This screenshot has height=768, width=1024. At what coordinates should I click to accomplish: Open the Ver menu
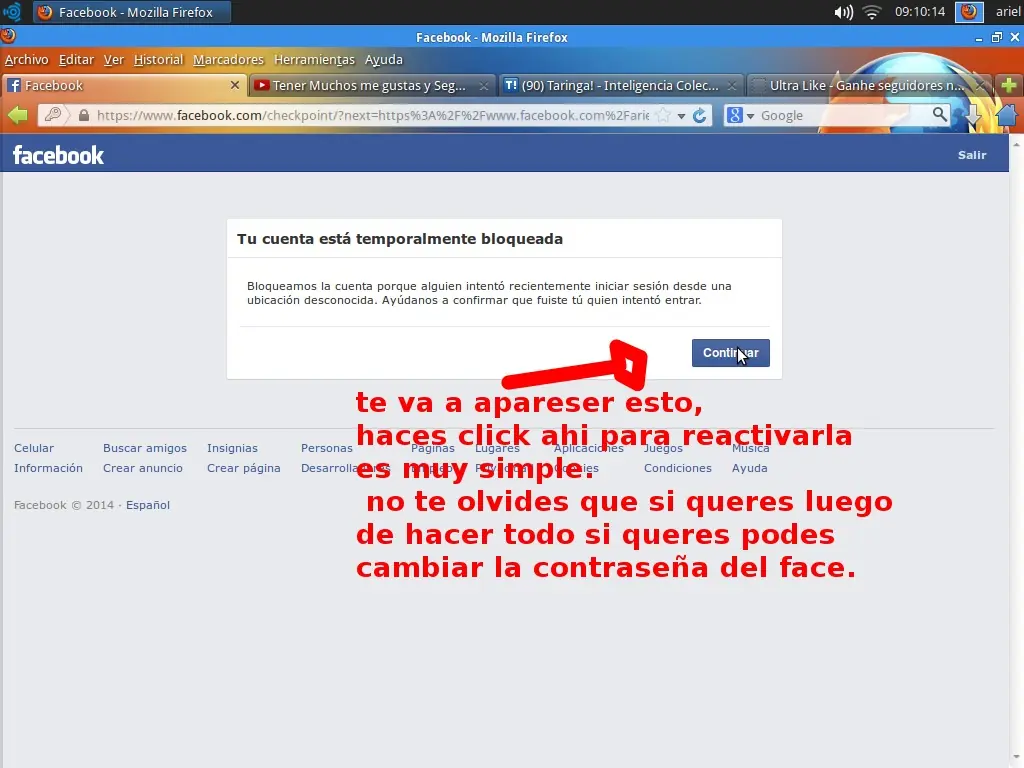(114, 59)
